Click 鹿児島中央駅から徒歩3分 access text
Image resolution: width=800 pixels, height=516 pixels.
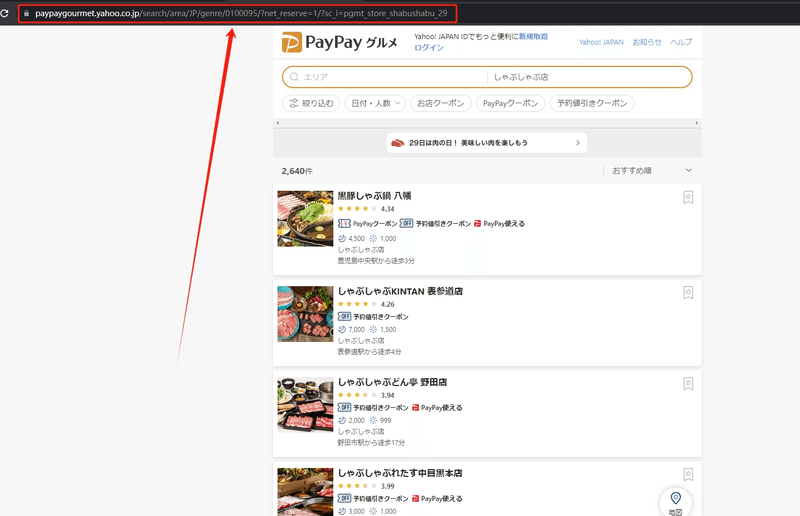pyautogui.click(x=376, y=261)
